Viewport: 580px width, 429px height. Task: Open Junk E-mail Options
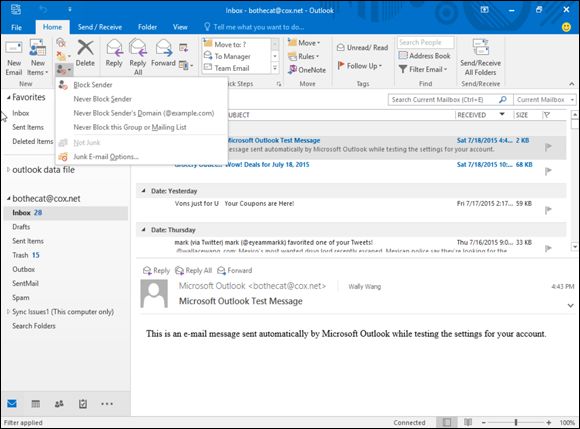[141, 156]
